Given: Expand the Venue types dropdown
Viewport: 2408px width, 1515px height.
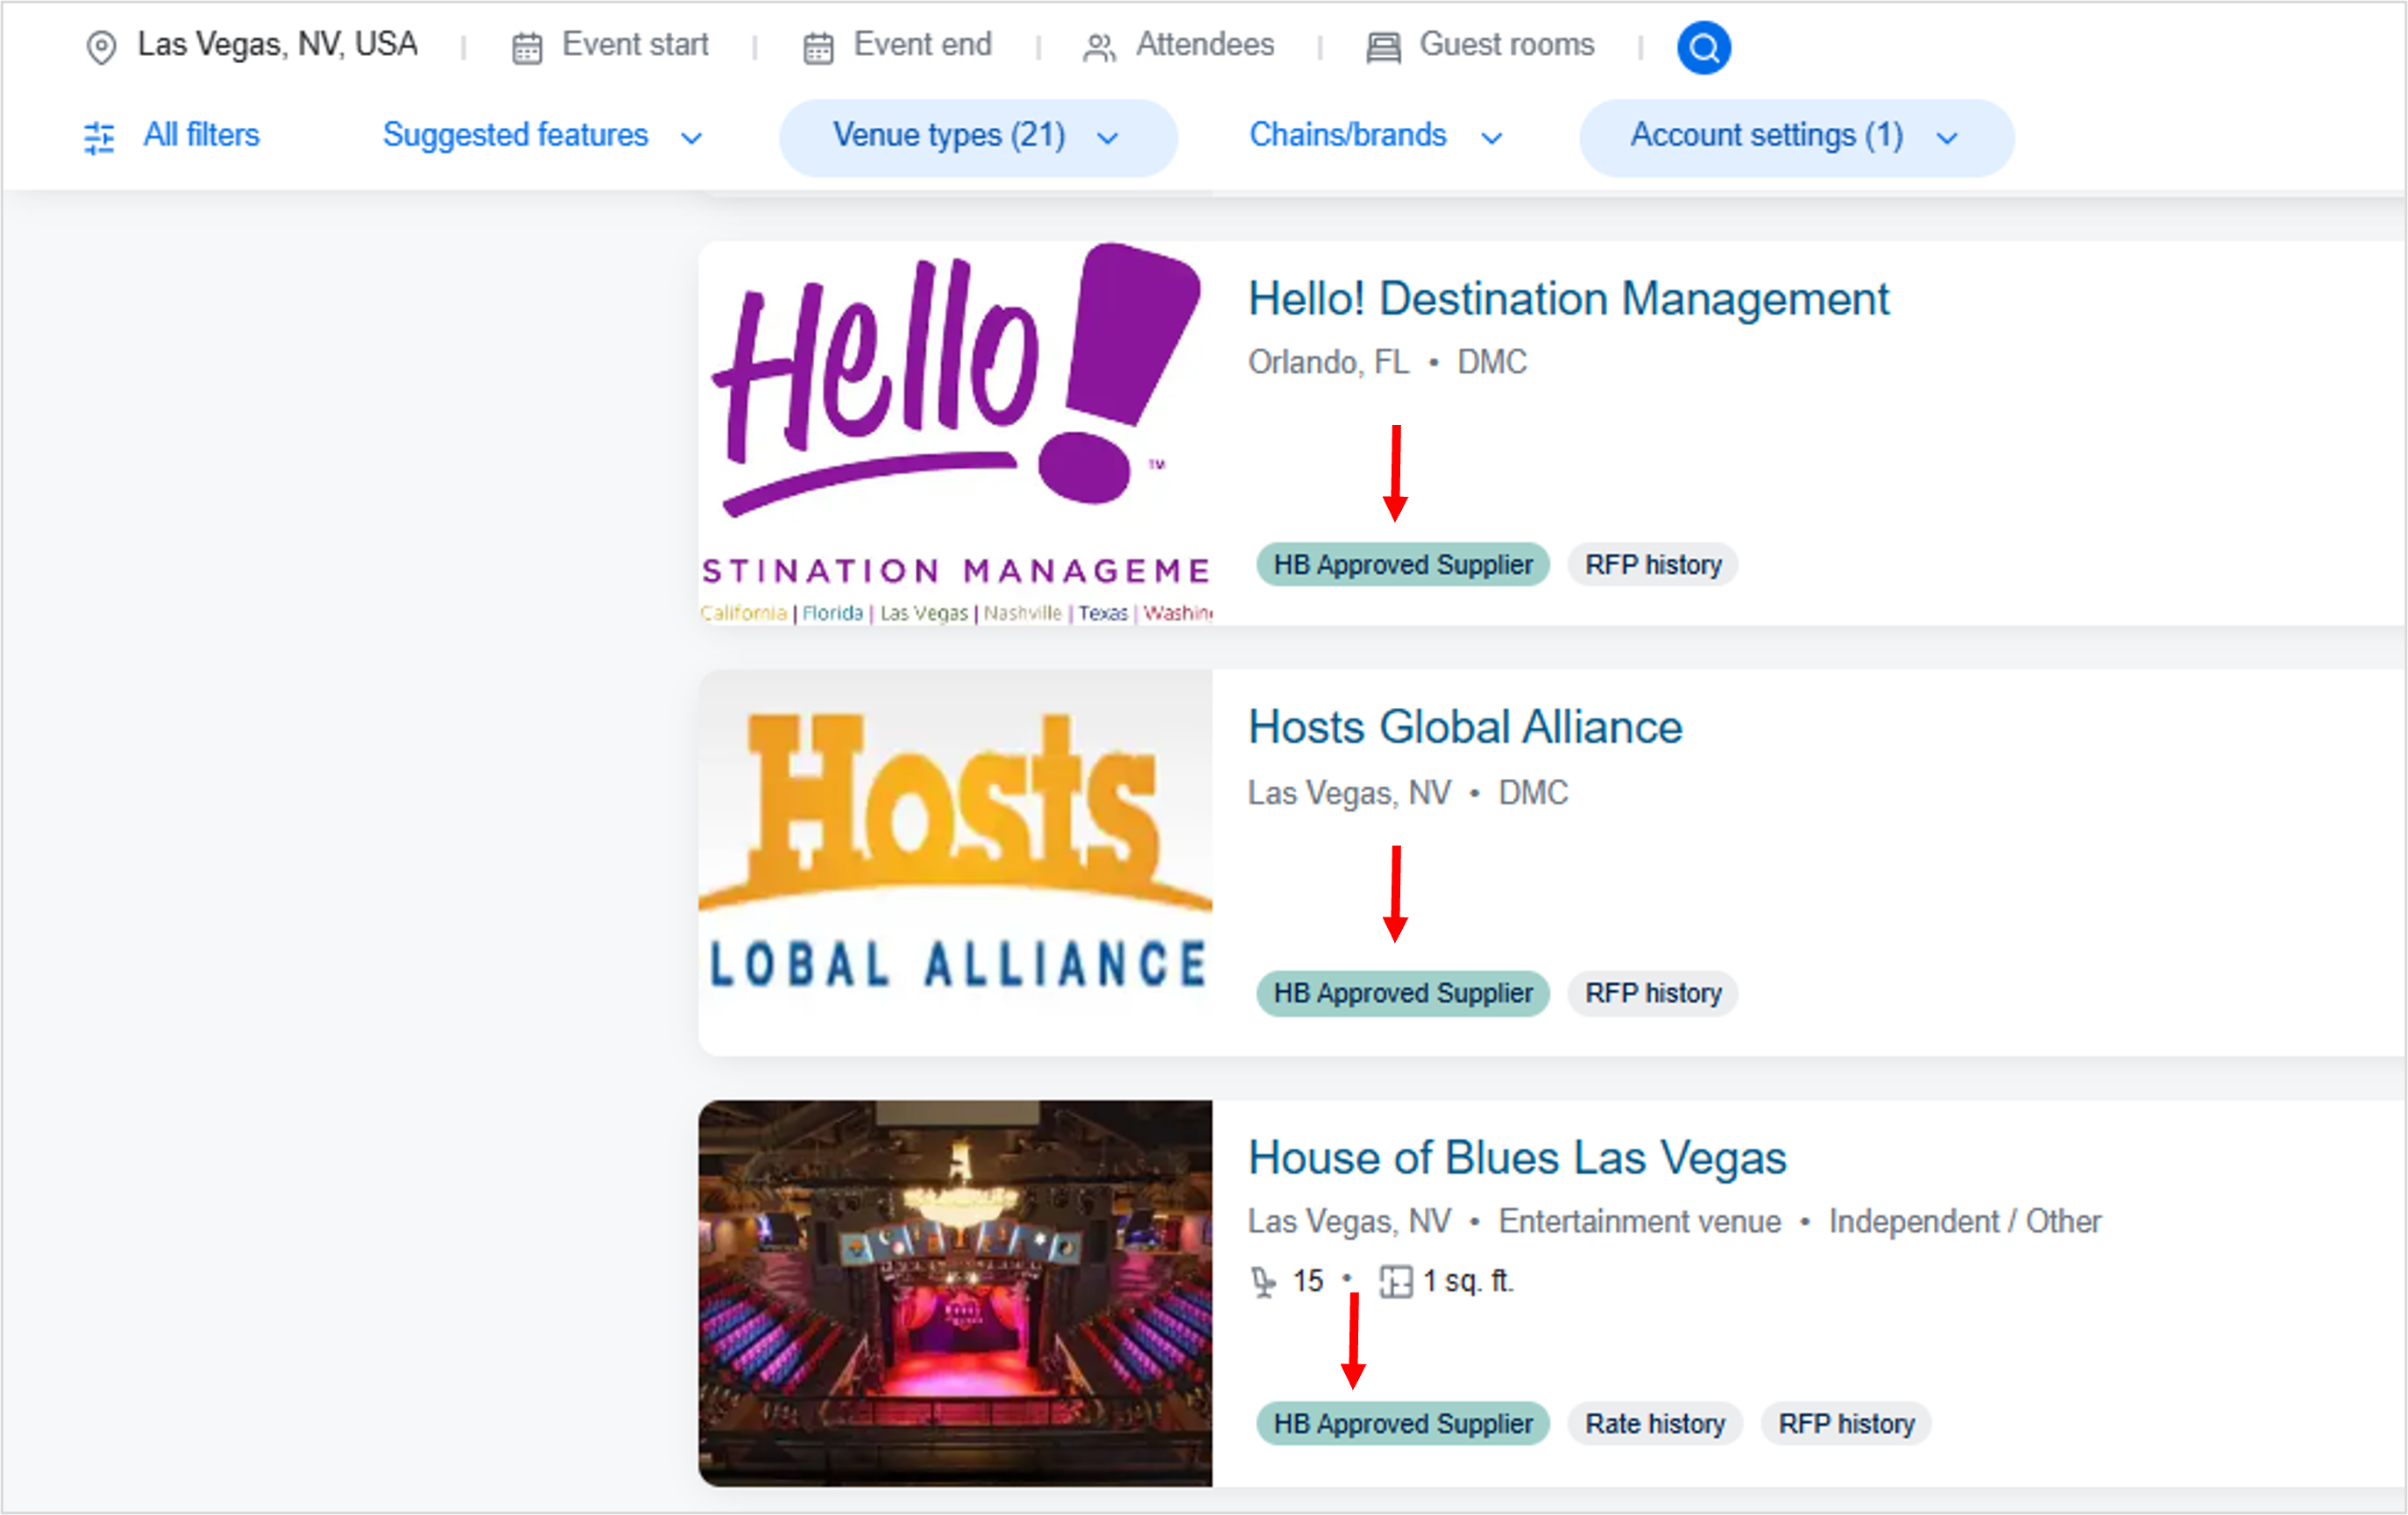Looking at the screenshot, I should click(x=976, y=137).
